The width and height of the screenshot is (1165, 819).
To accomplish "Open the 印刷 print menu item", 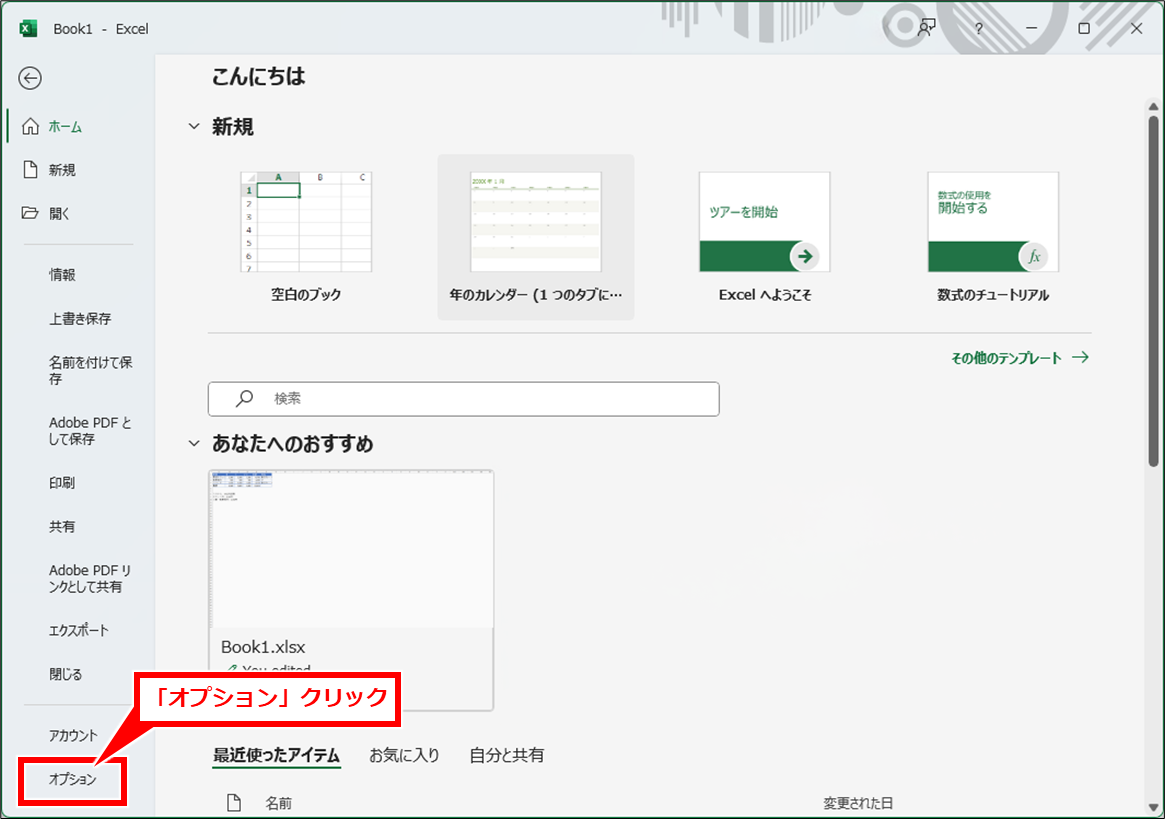I will [62, 483].
